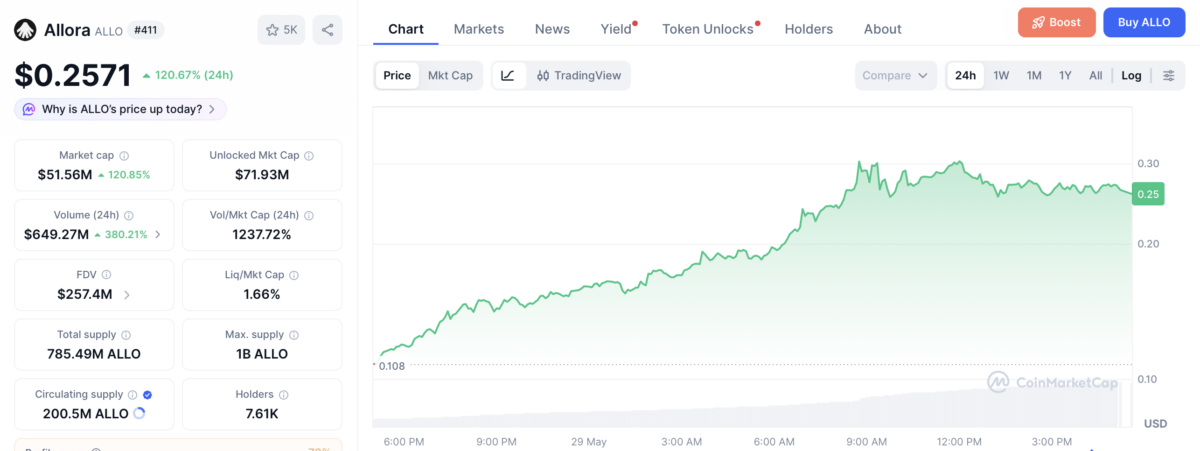
Task: Click the $71.93M unlocked cap value
Action: (x=262, y=175)
